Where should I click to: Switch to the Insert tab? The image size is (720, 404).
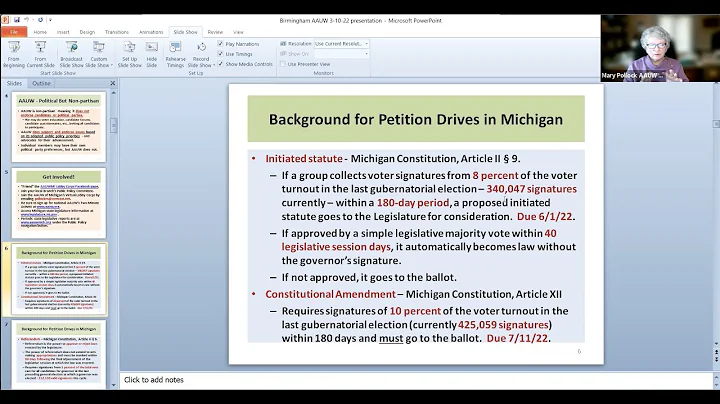click(x=63, y=32)
